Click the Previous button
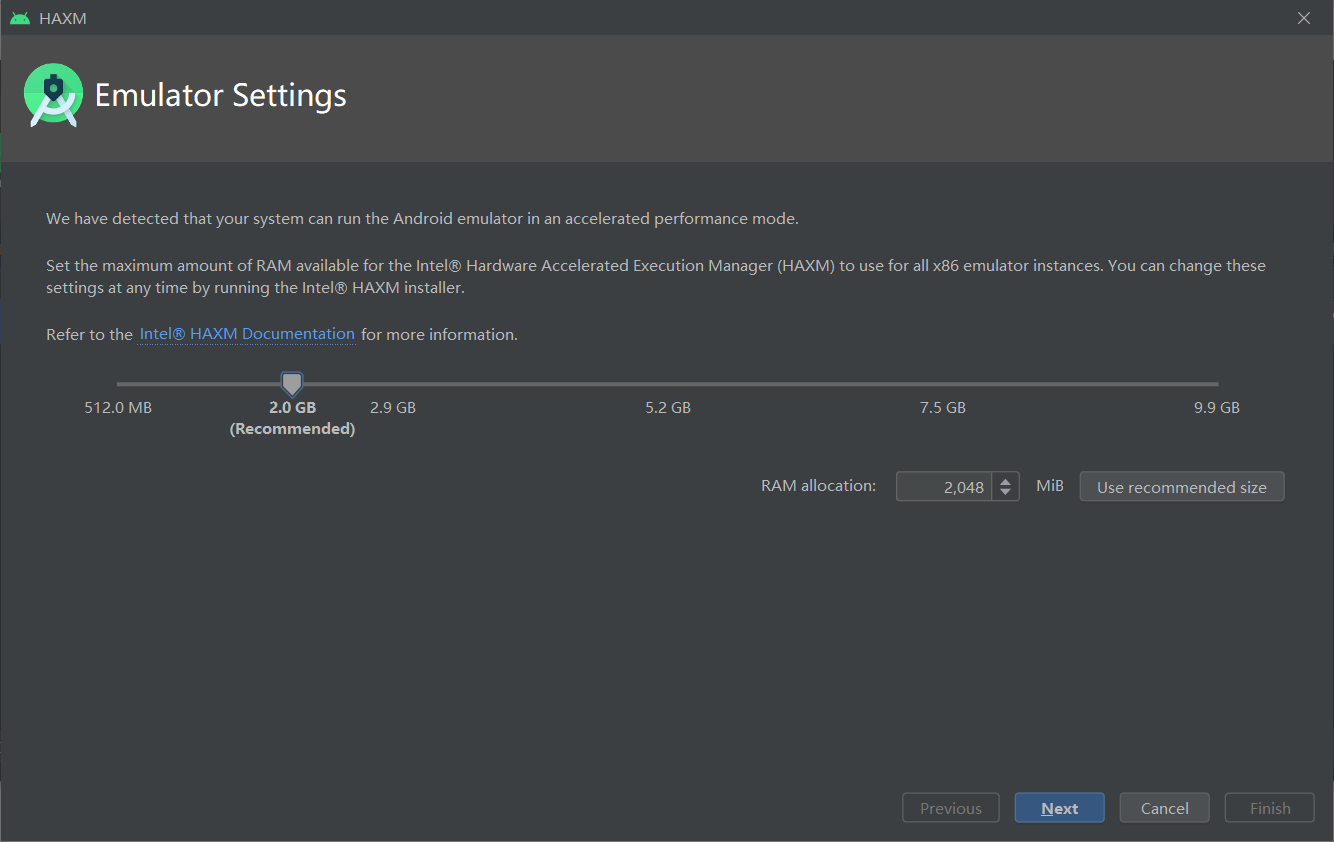The width and height of the screenshot is (1334, 842). click(951, 808)
